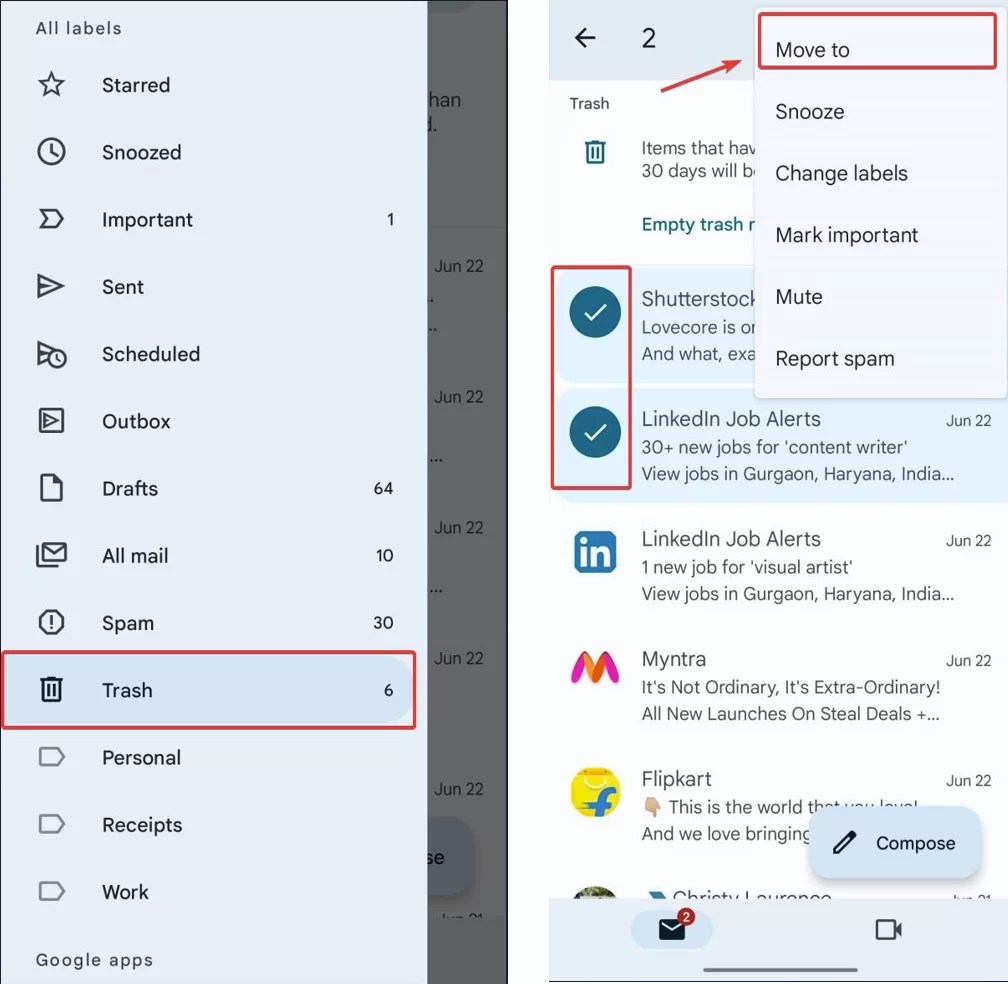Tap the back arrow to exit selection
Screen dimensions: 1008x984
click(586, 38)
